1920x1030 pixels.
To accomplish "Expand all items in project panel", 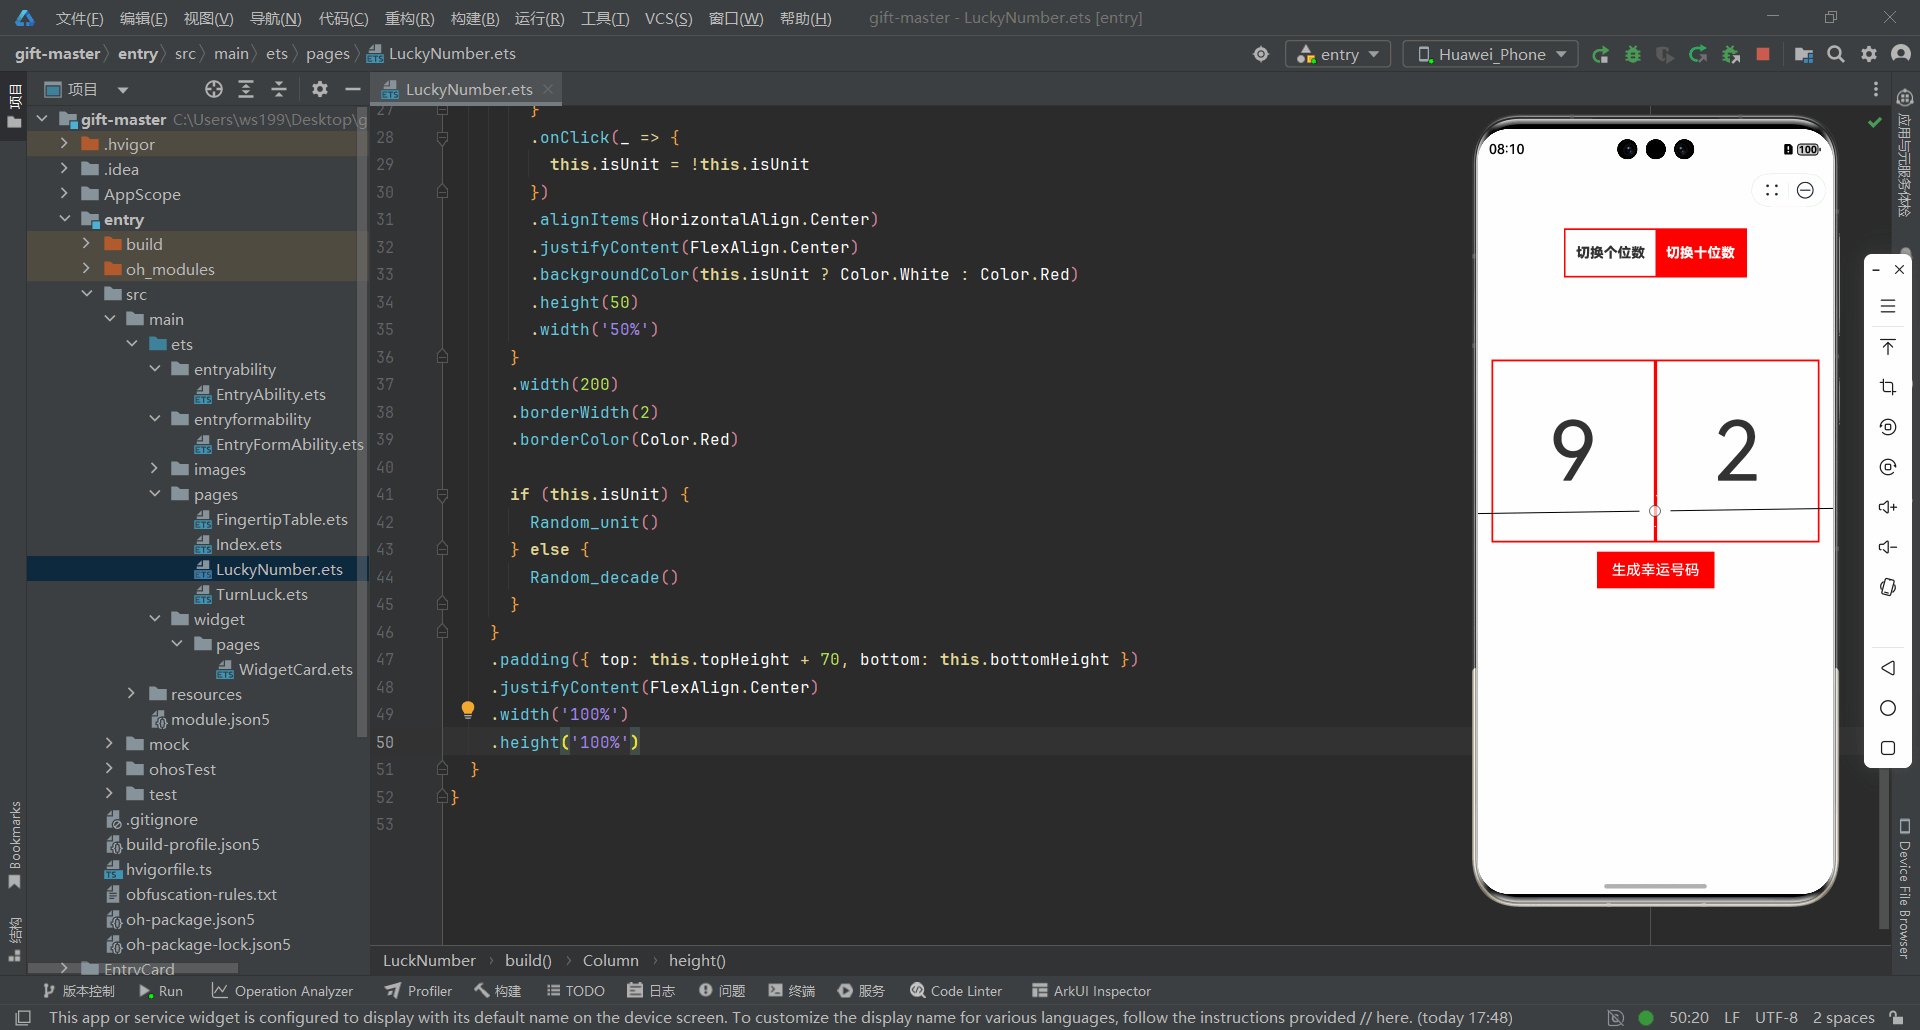I will [246, 89].
